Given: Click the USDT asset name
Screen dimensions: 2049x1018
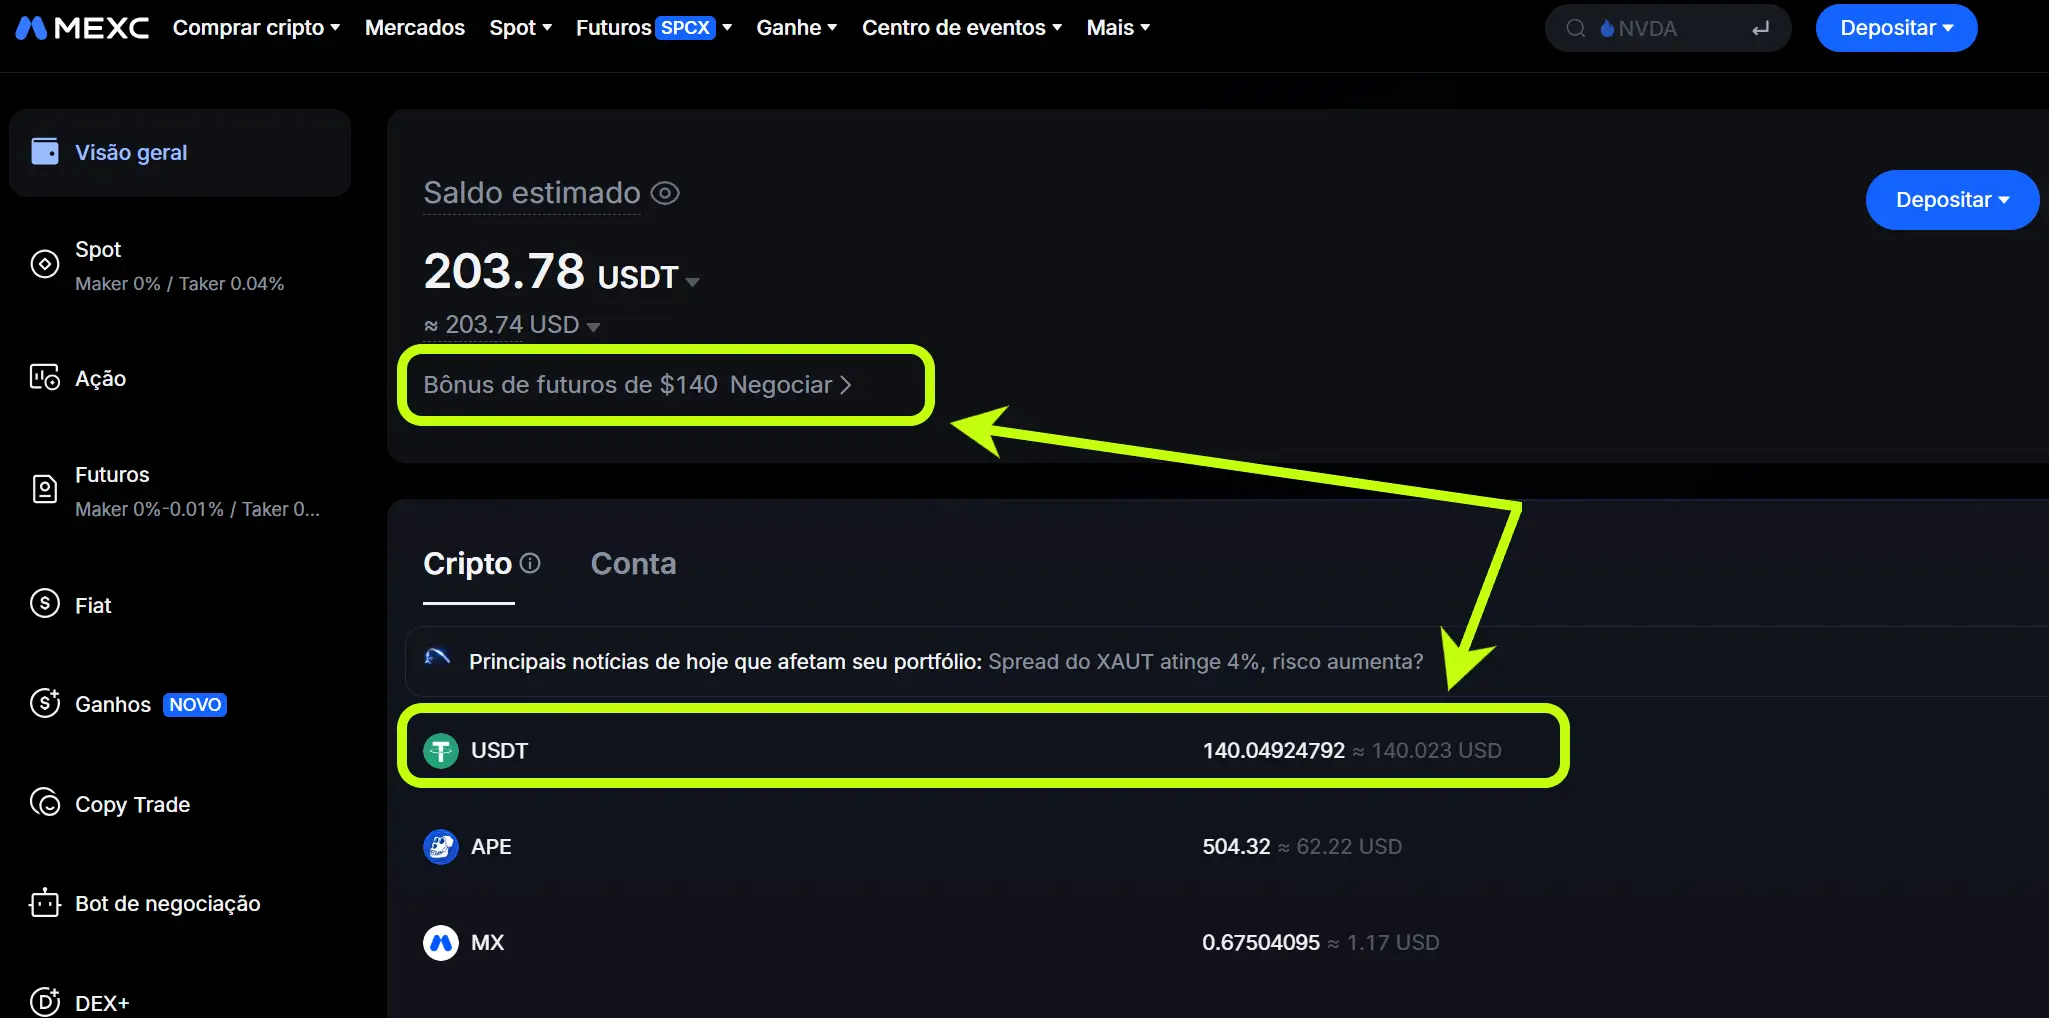Looking at the screenshot, I should [499, 750].
